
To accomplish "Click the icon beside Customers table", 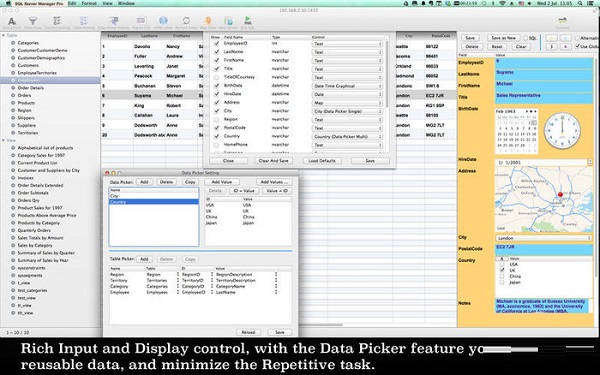I will [13, 65].
